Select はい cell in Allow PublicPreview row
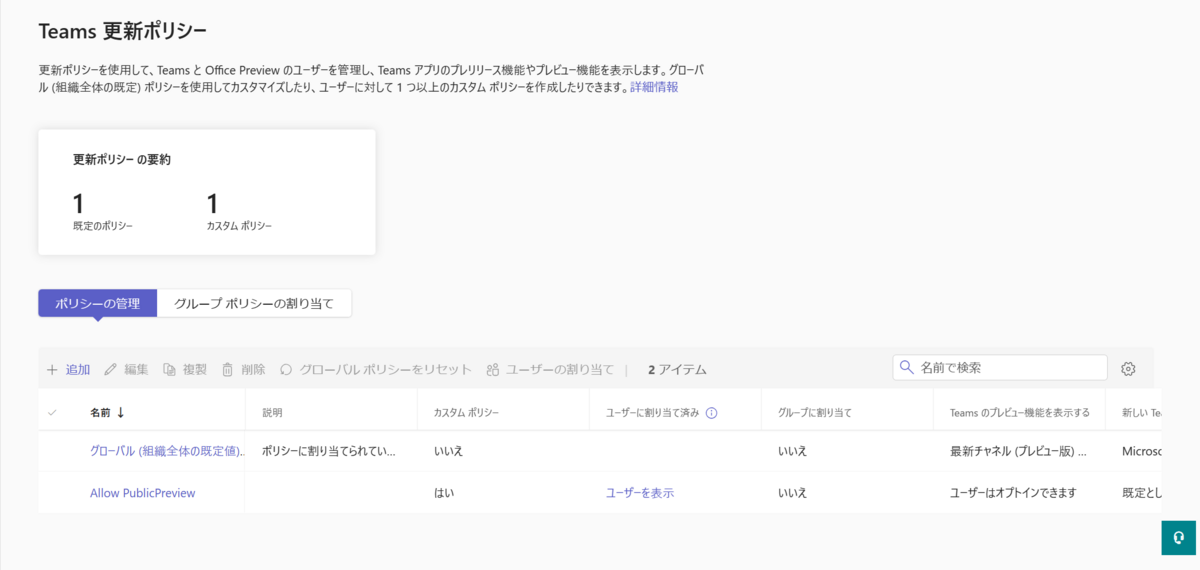 [444, 493]
